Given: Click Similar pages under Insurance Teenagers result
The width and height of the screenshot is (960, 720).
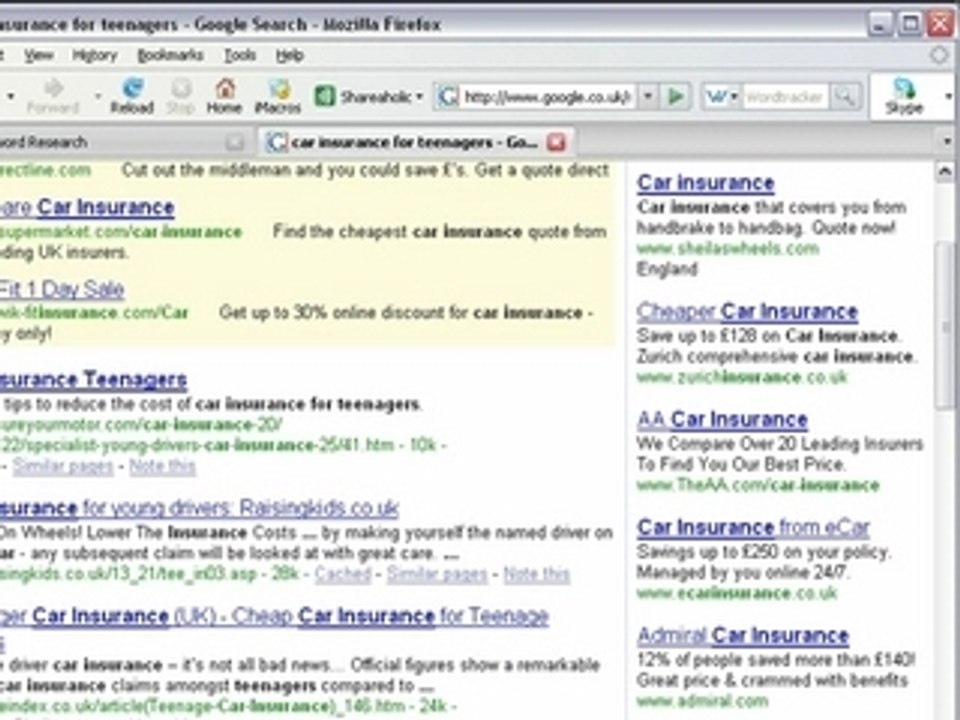Looking at the screenshot, I should pyautogui.click(x=63, y=467).
